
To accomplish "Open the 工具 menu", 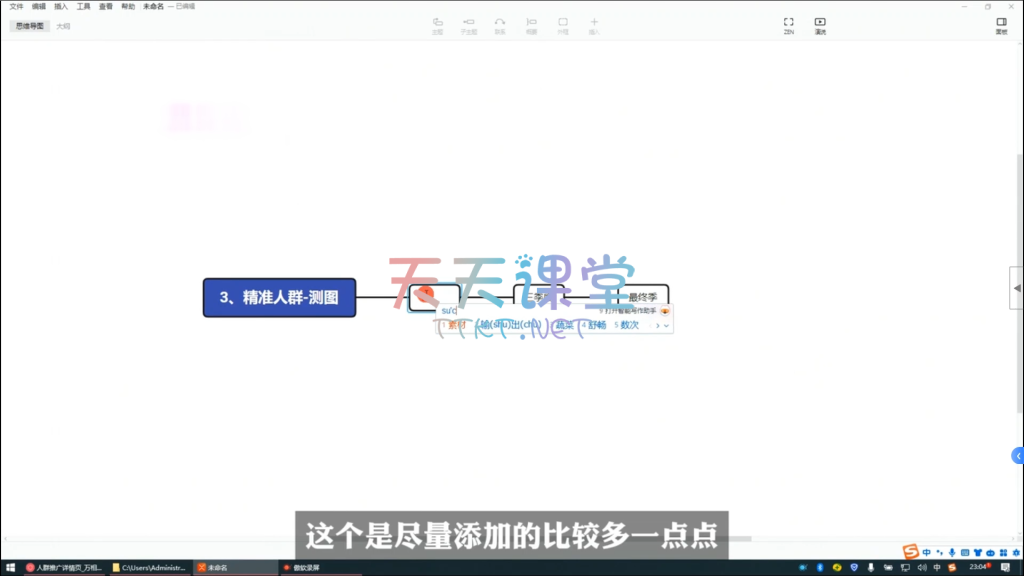I will pos(84,6).
